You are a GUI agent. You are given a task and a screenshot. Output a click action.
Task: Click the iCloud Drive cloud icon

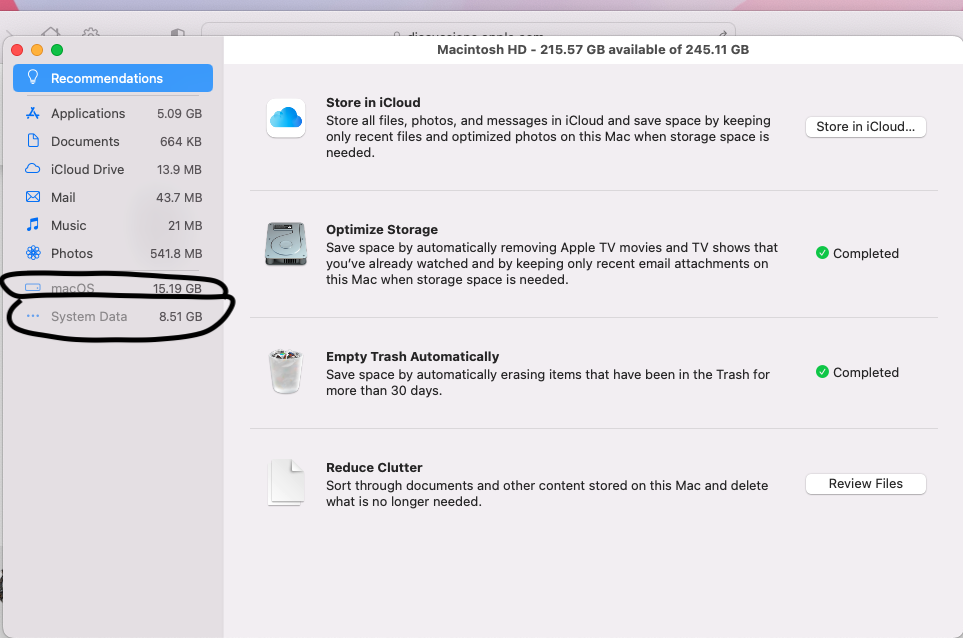[x=33, y=168]
